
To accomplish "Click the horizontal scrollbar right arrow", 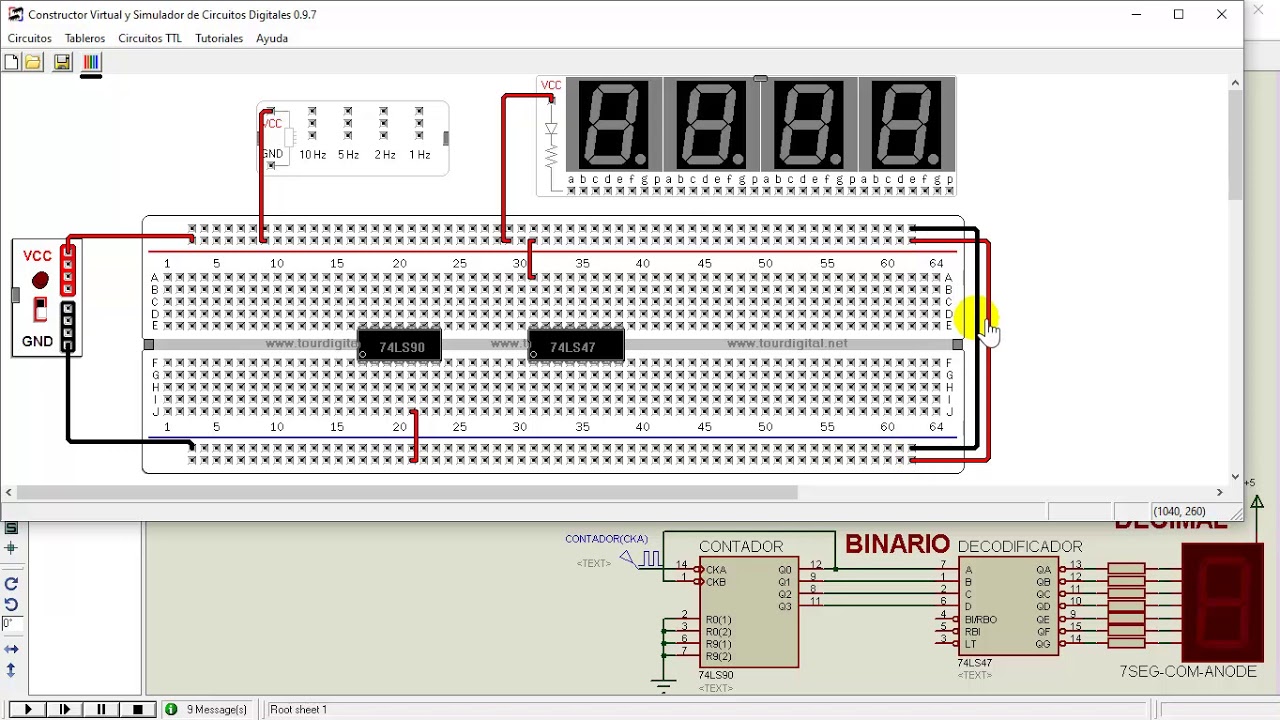I will (x=1219, y=492).
